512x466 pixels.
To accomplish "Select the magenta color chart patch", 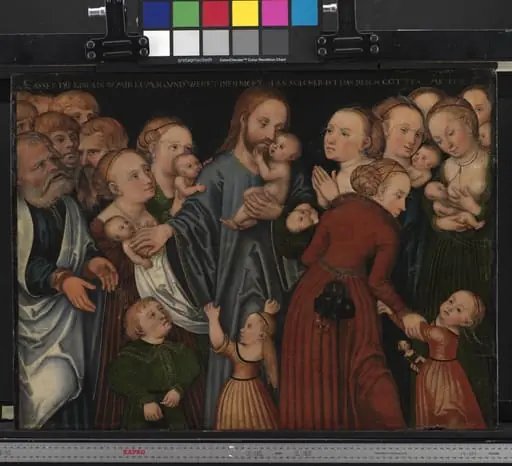I will 275,14.
